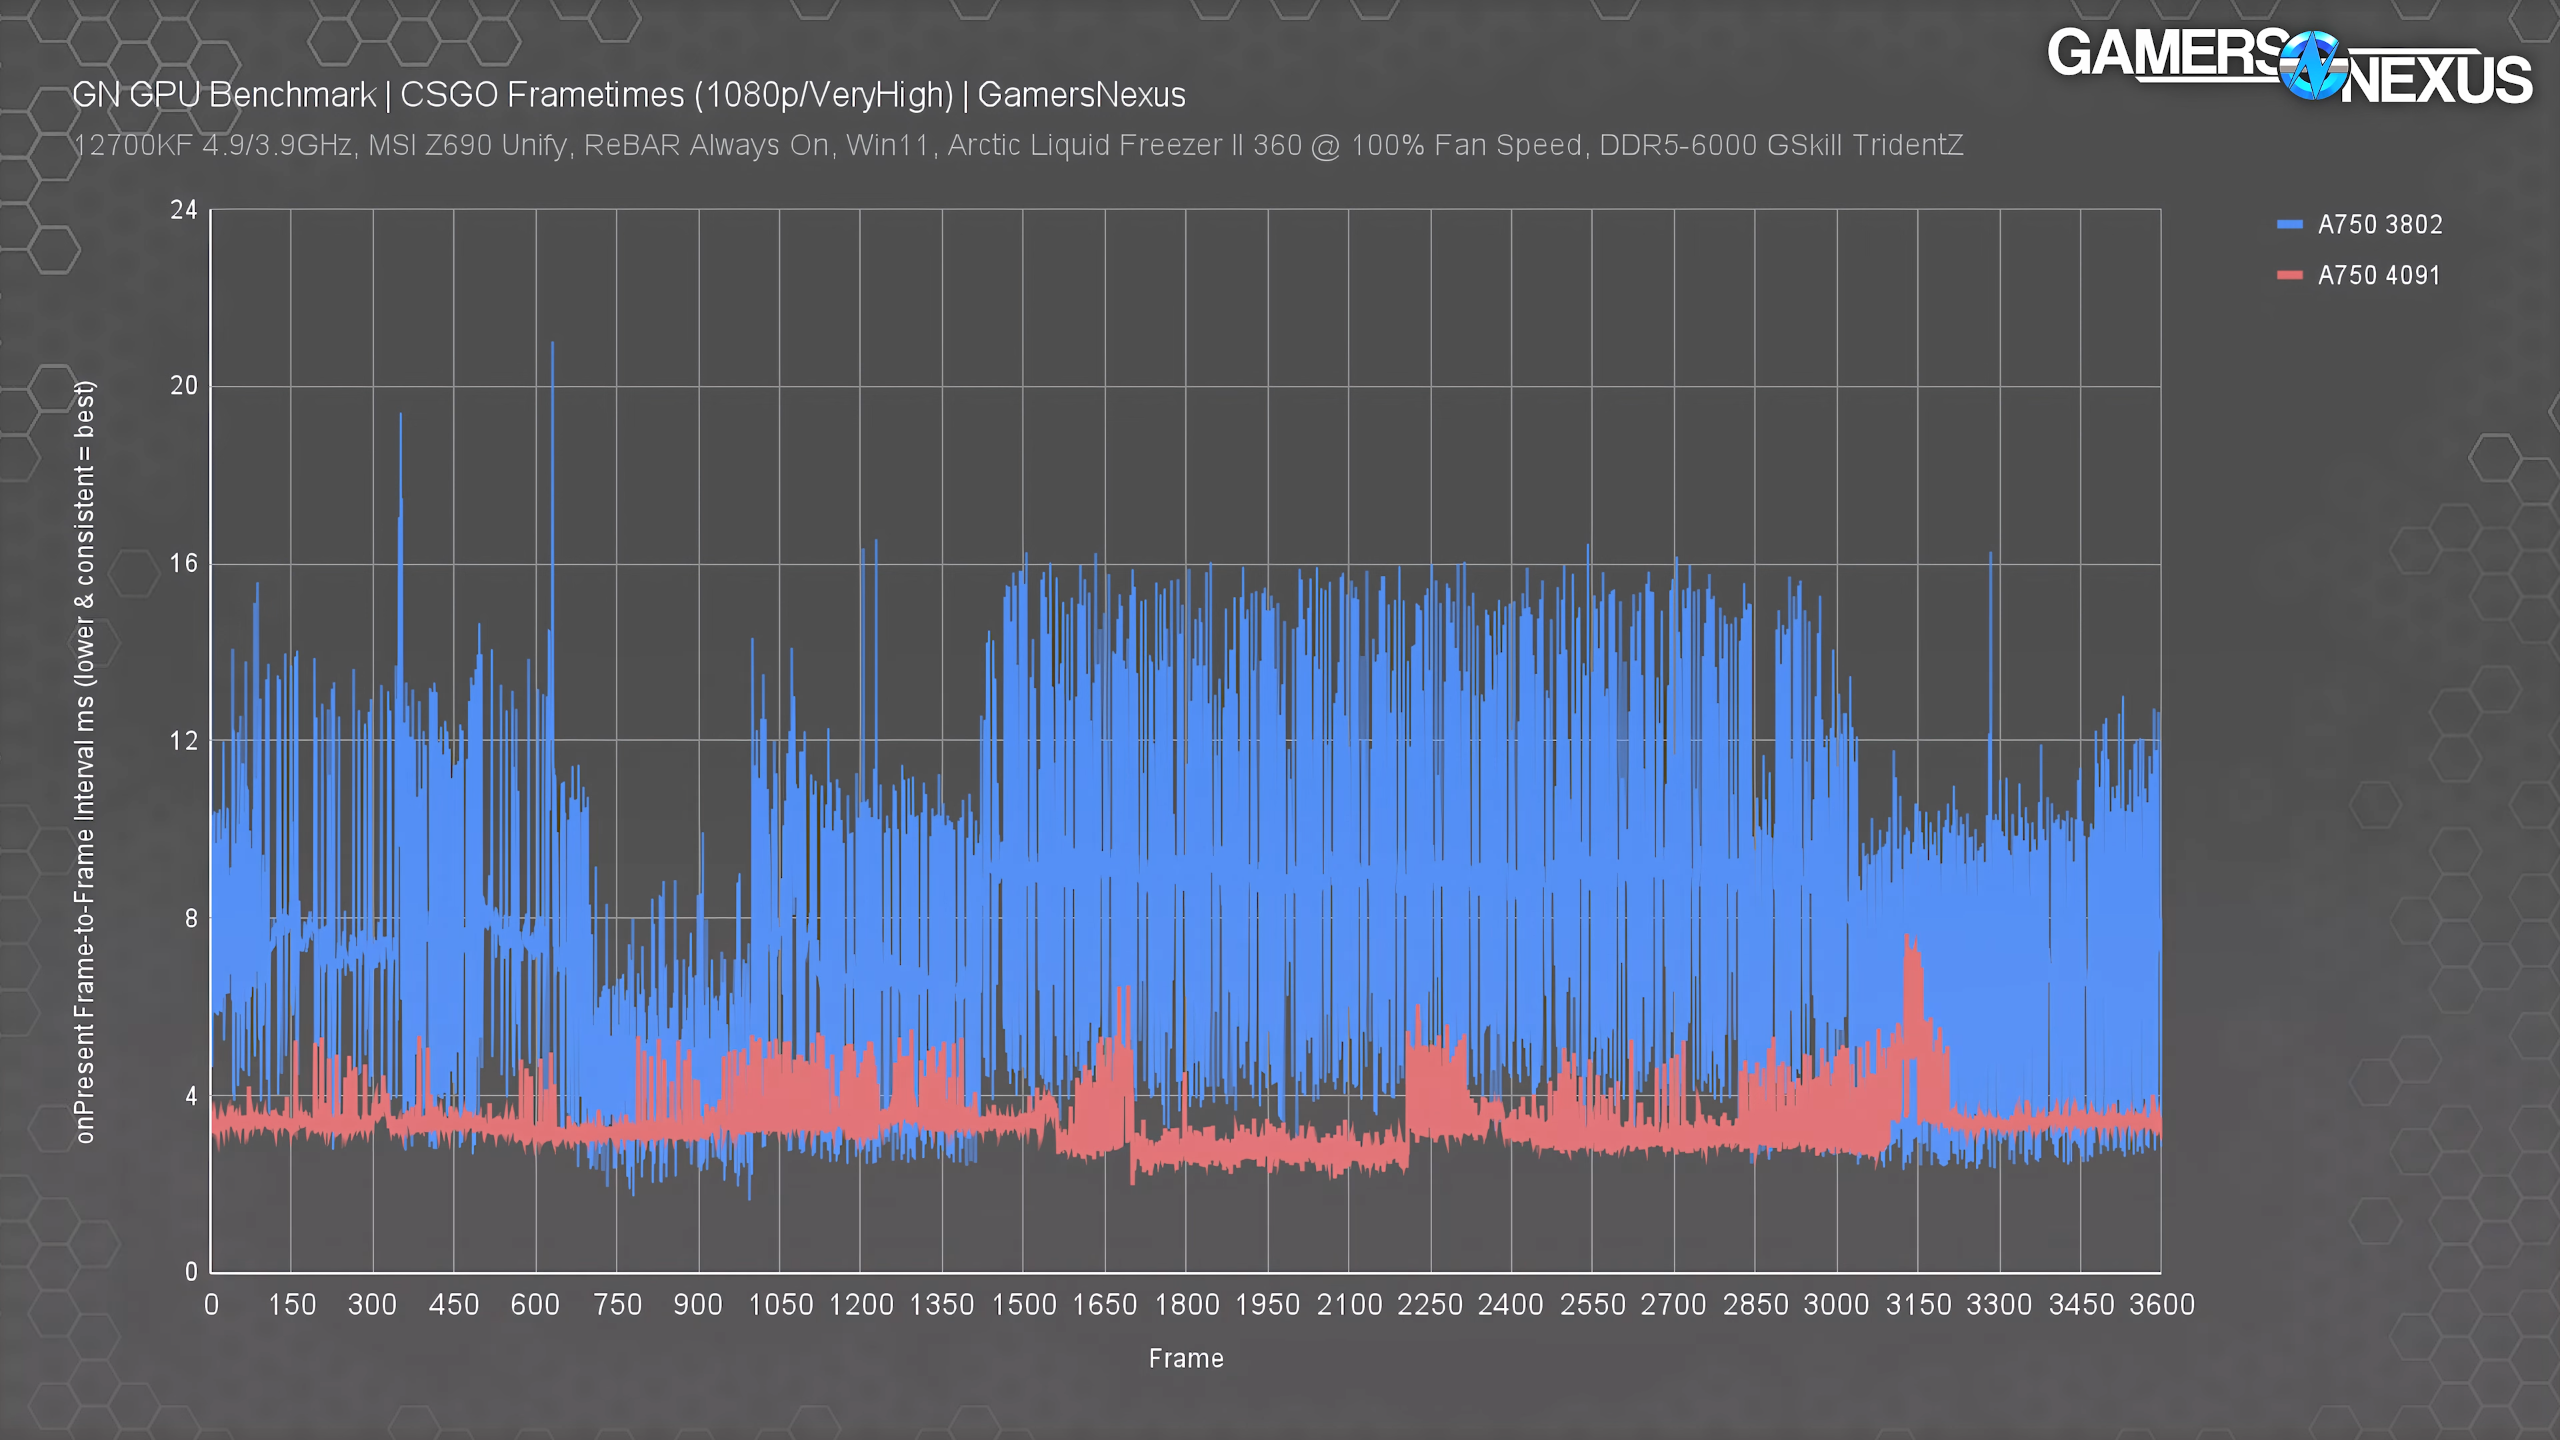Click the x-axis tick label 2550
Image resolution: width=2560 pixels, height=1440 pixels.
coord(1593,1304)
